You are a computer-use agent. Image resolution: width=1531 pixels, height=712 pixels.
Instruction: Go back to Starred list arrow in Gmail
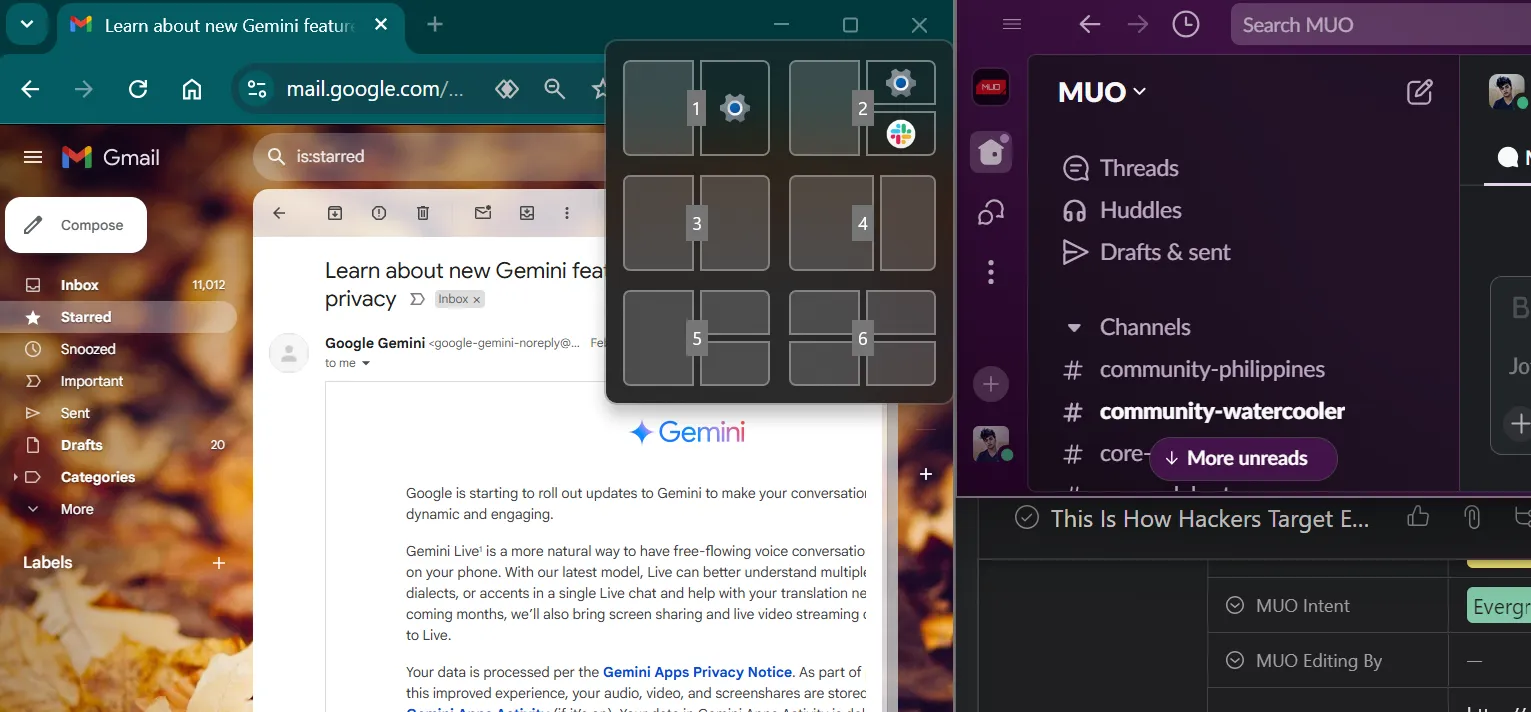(279, 213)
